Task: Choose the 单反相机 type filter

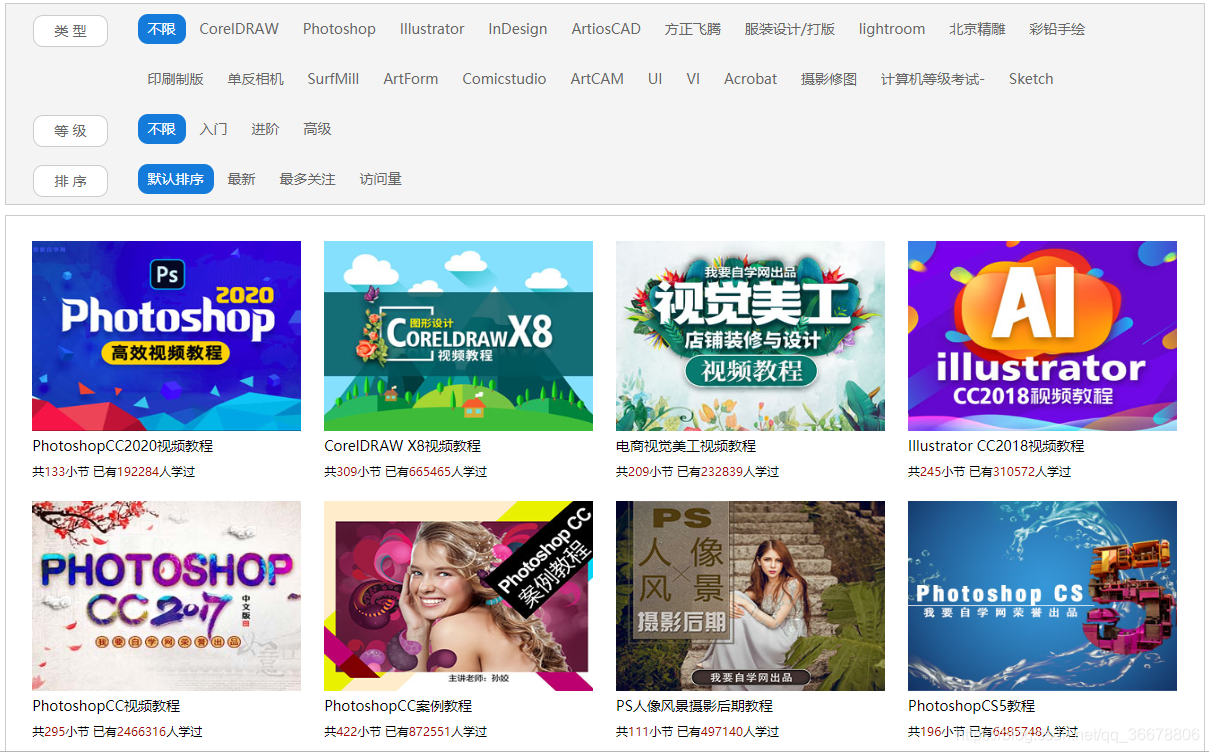Action: (255, 79)
